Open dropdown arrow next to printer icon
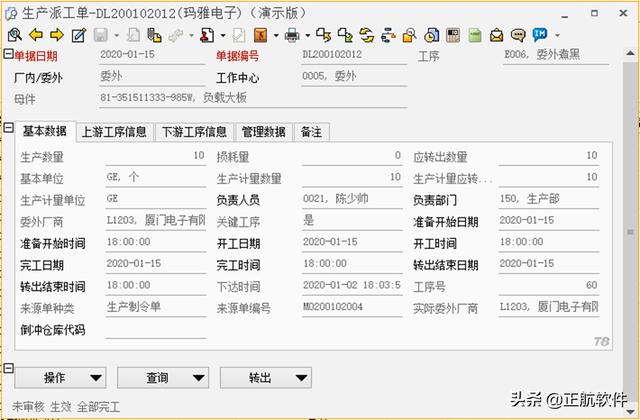 click(308, 36)
